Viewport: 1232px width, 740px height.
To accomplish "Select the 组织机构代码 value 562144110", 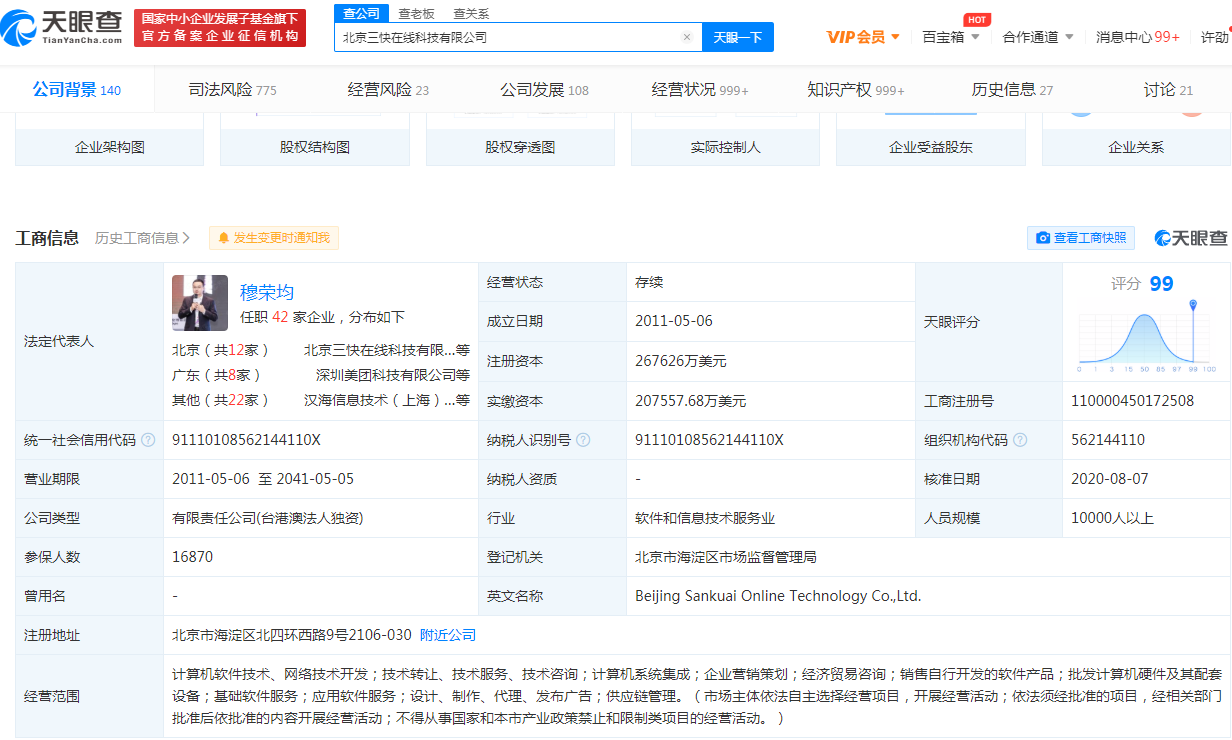I will [x=1108, y=440].
